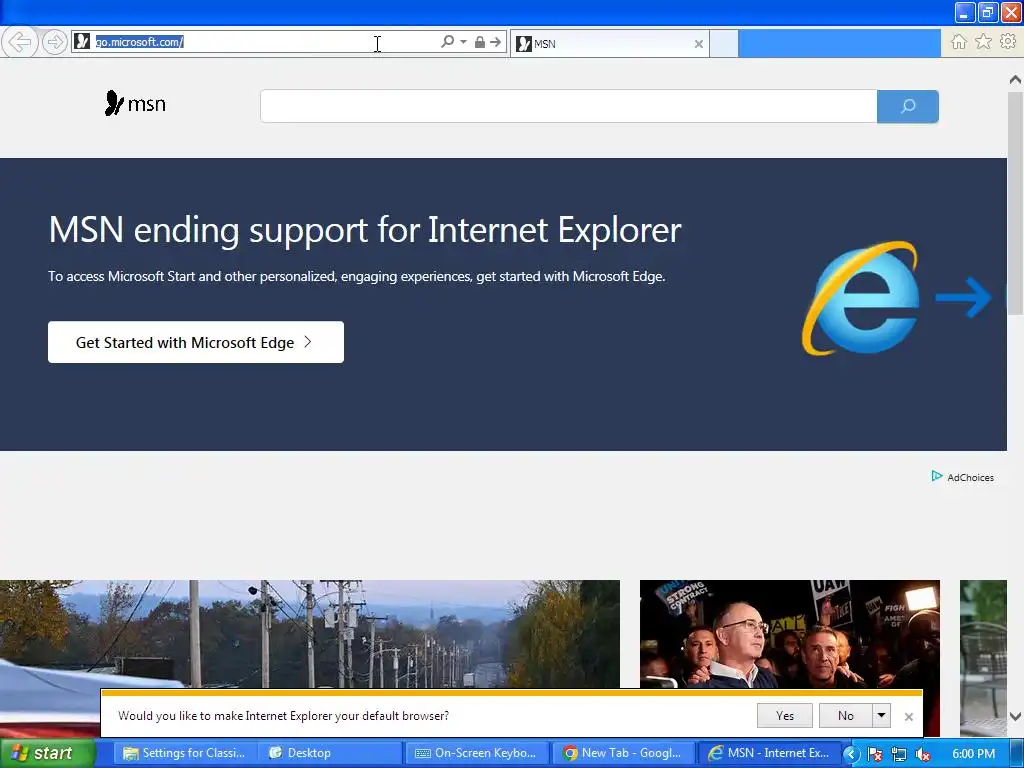Open the Home page icon
1024x768 pixels.
[959, 42]
